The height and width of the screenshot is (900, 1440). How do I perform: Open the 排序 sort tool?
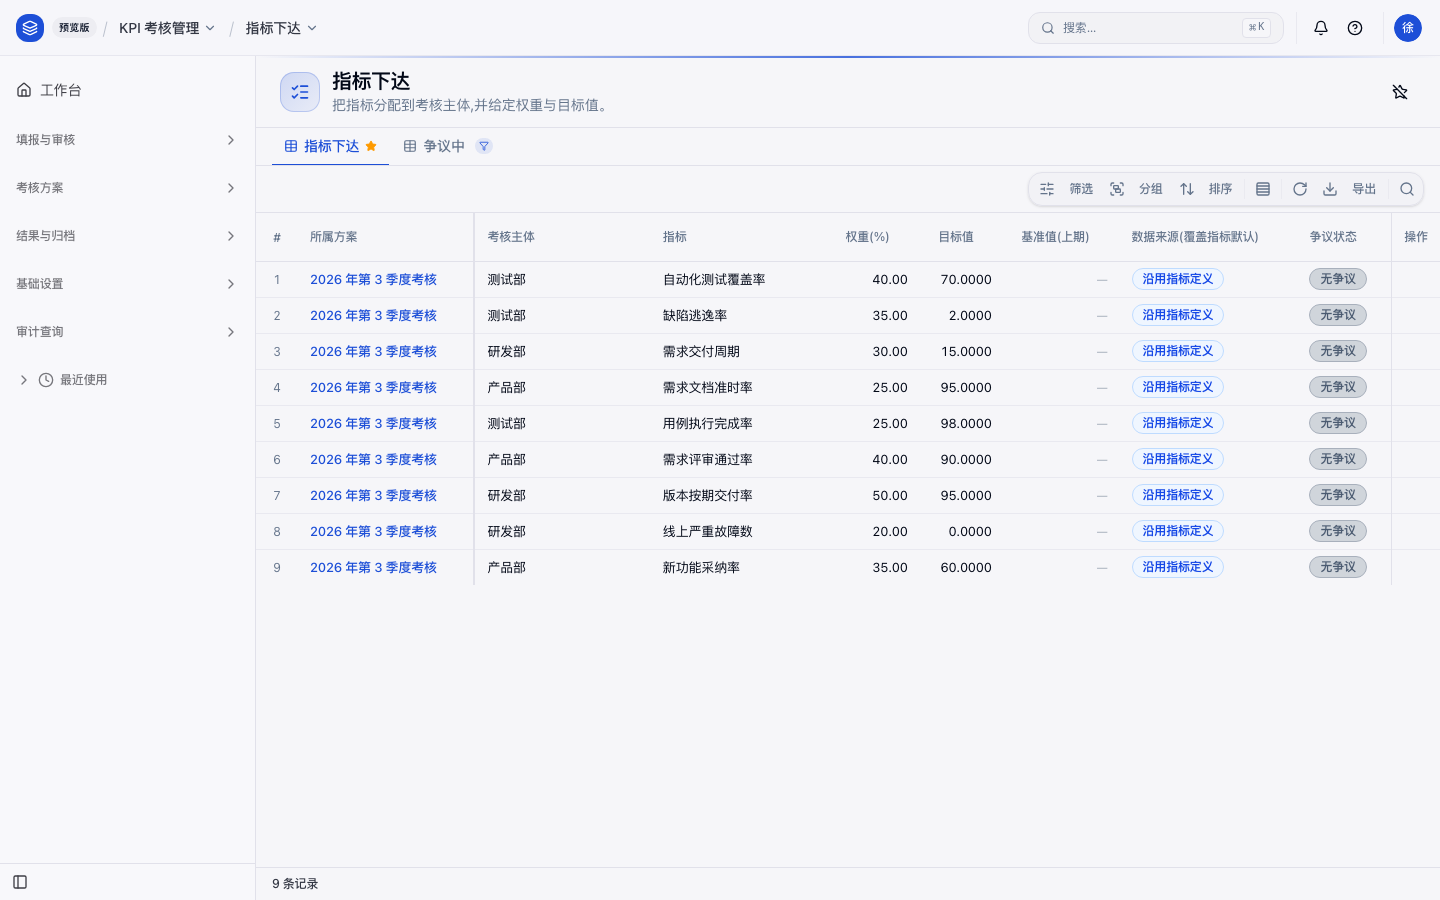[1206, 189]
